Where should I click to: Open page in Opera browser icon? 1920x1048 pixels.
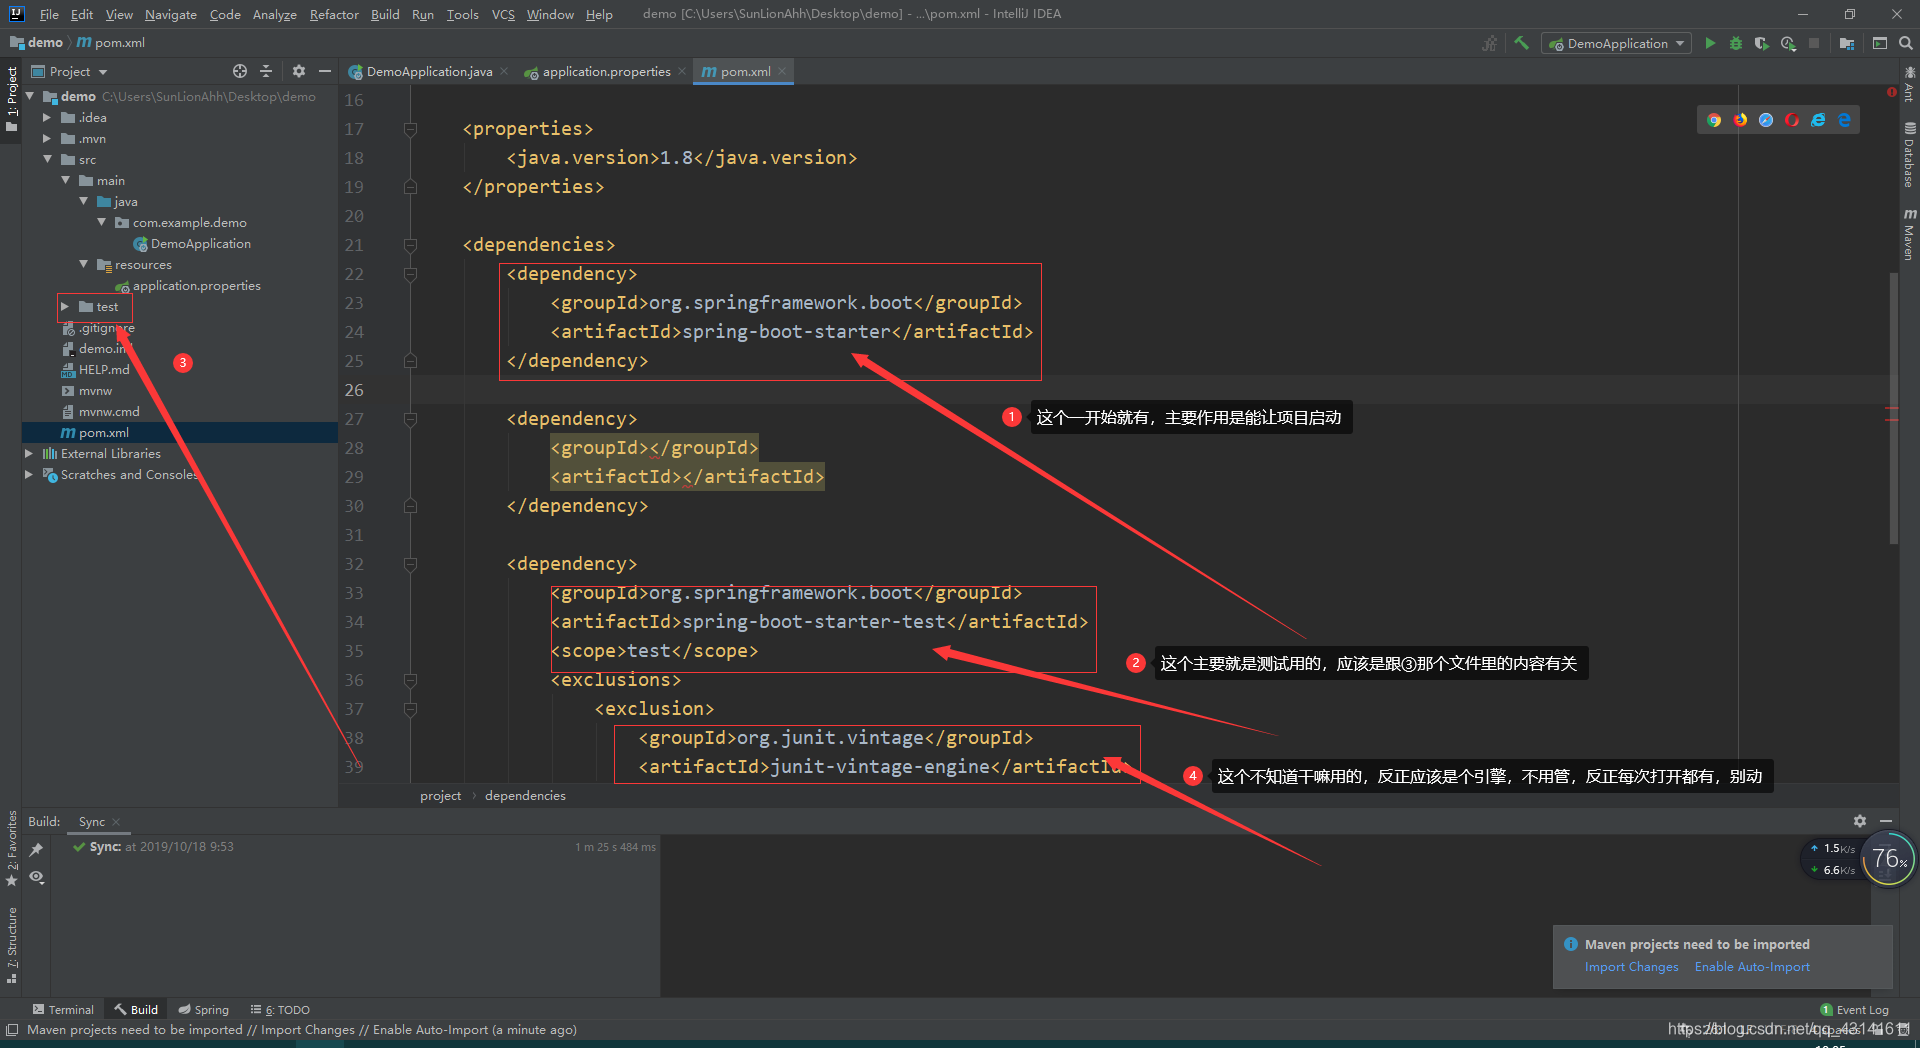(1792, 120)
